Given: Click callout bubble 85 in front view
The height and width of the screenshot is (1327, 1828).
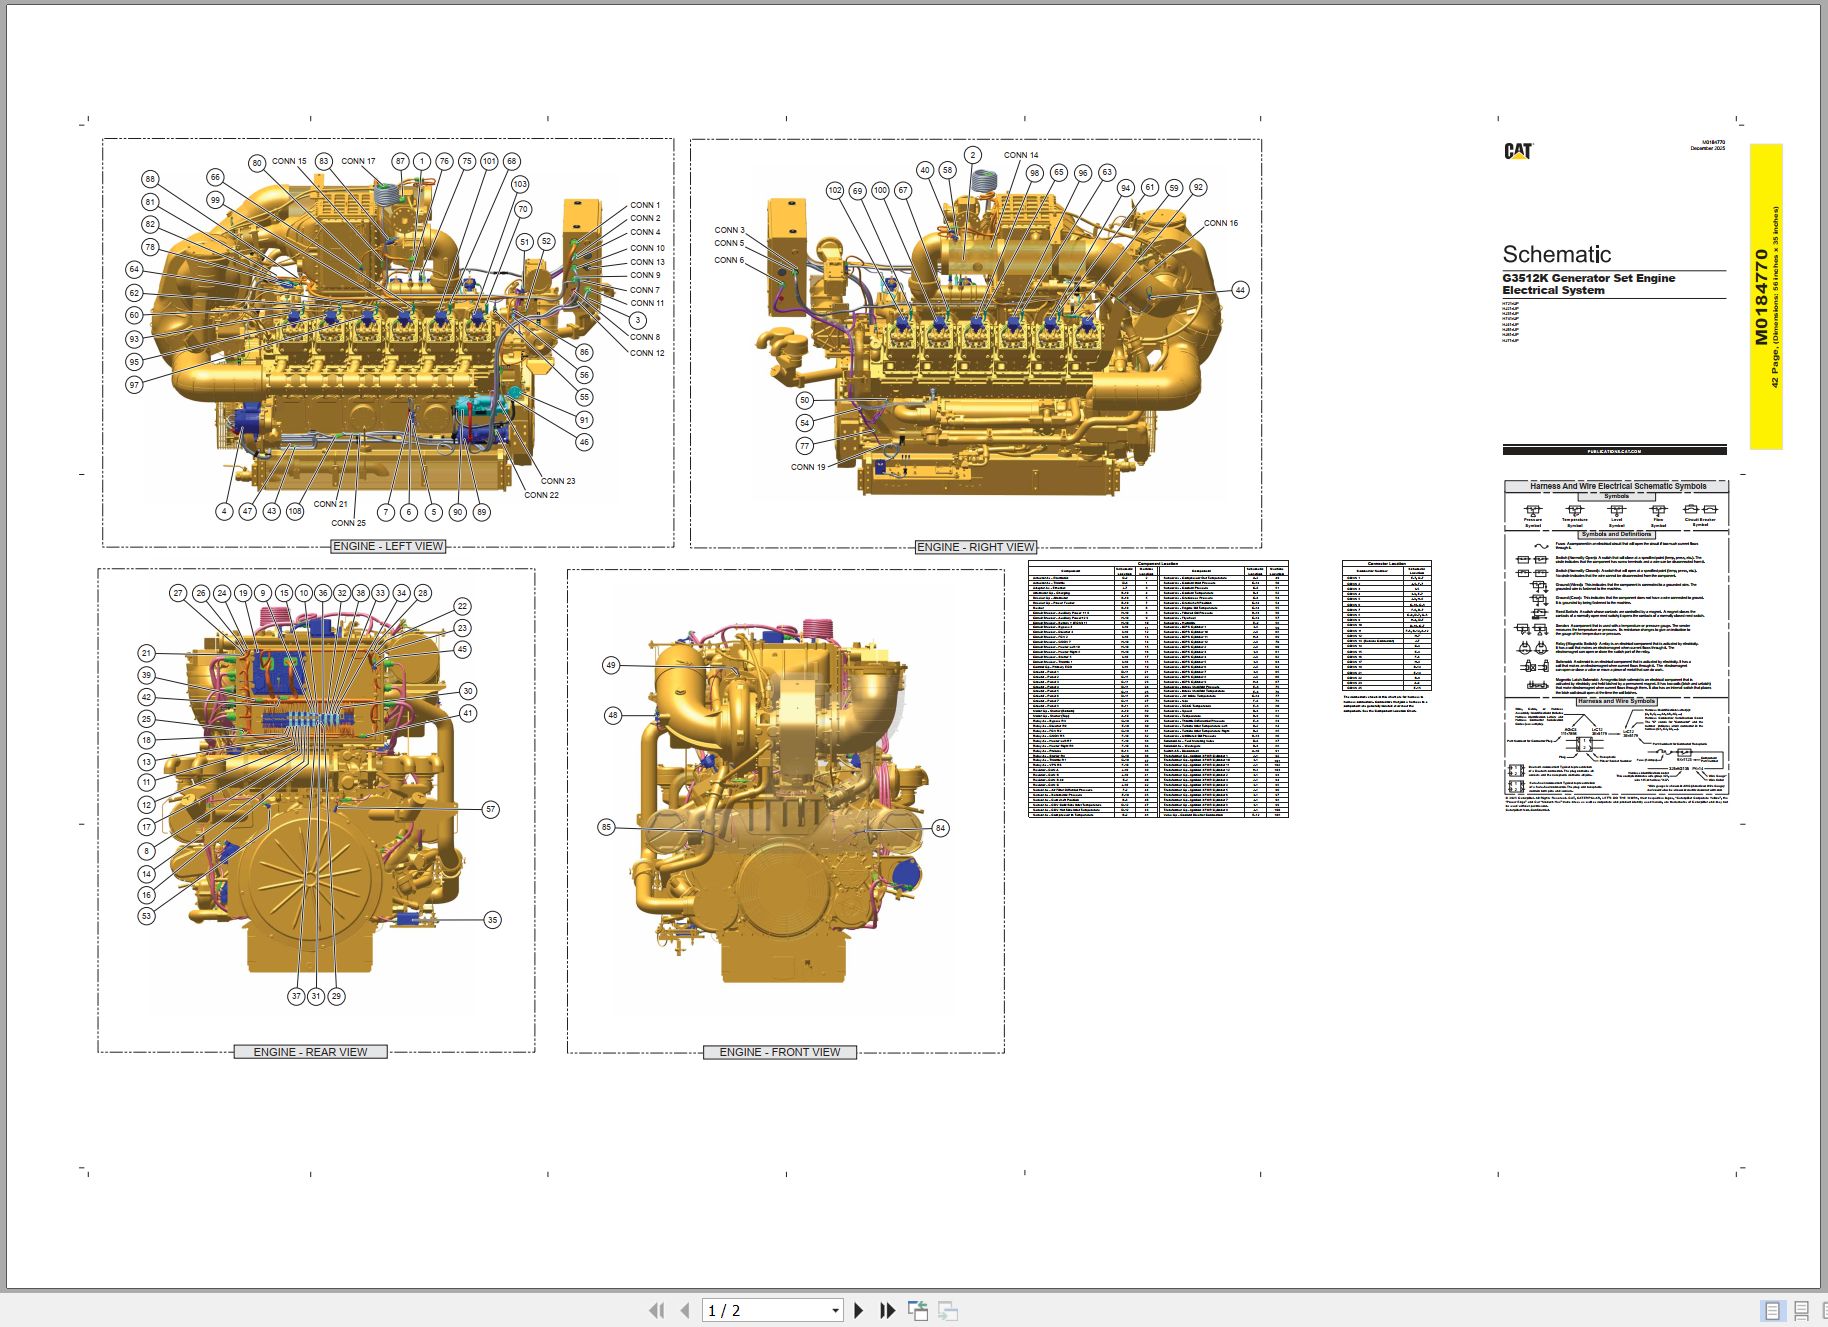Looking at the screenshot, I should [606, 827].
